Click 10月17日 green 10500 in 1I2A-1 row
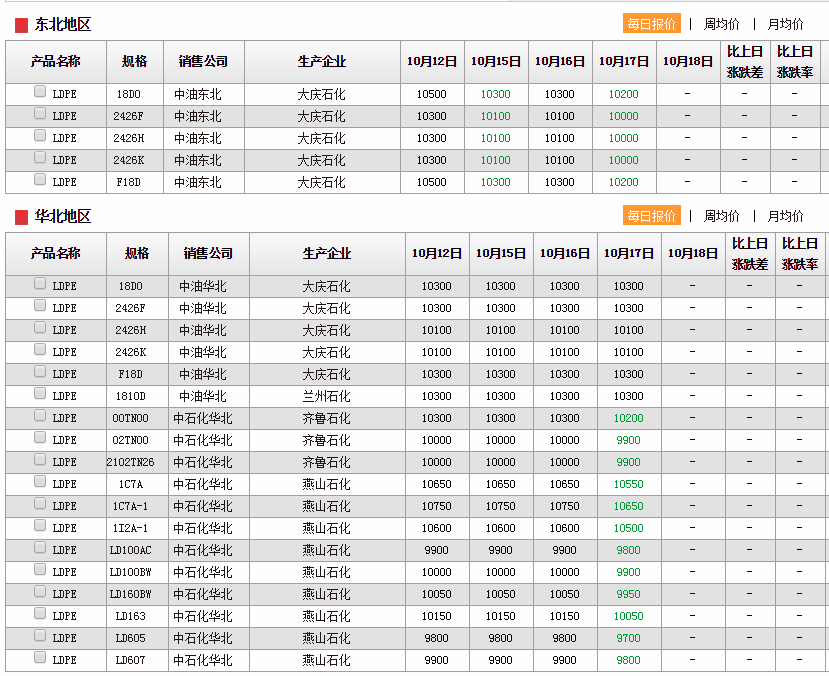This screenshot has width=829, height=676. click(x=628, y=528)
